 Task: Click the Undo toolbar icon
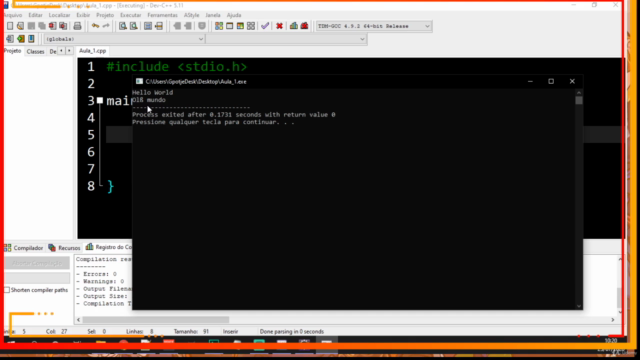coord(95,26)
